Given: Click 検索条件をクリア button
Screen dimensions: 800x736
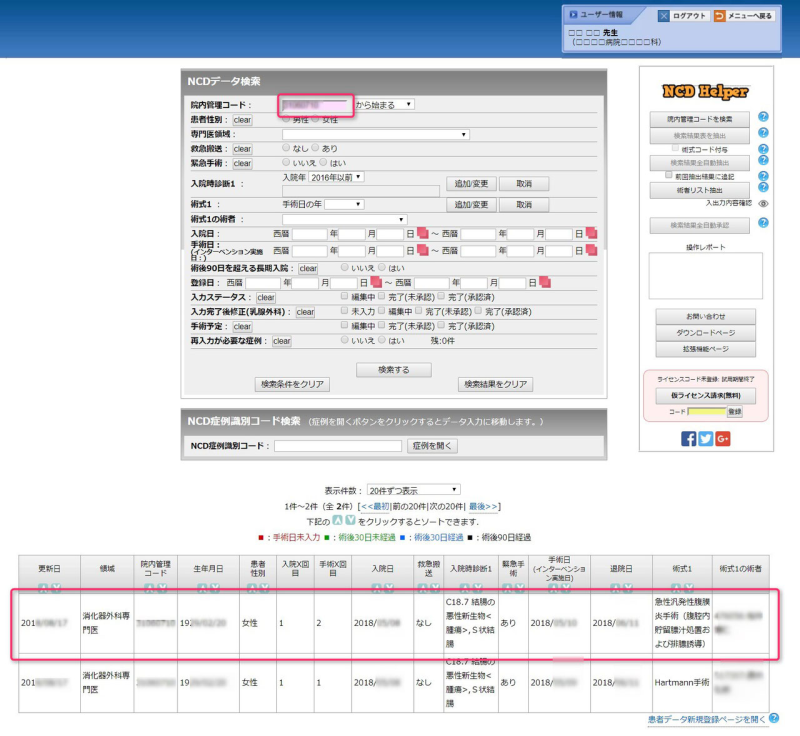Looking at the screenshot, I should [292, 384].
